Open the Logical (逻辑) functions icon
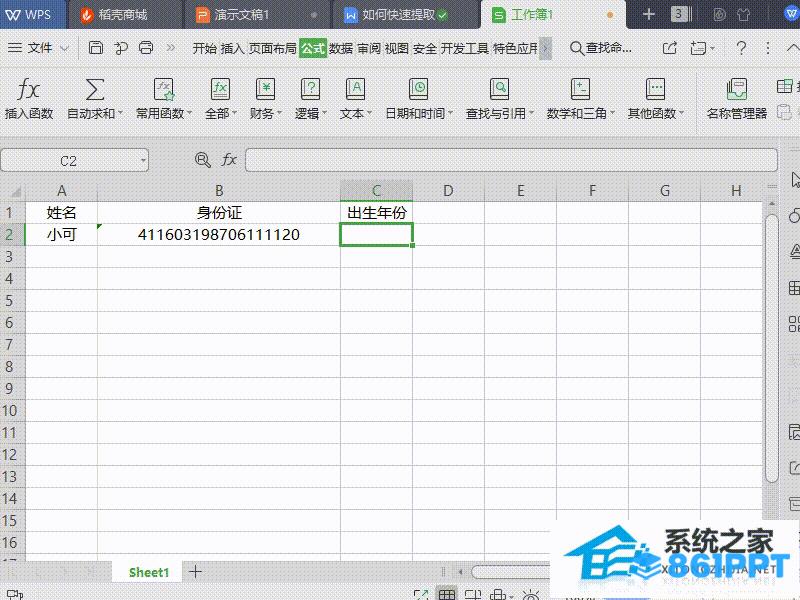 pos(310,90)
